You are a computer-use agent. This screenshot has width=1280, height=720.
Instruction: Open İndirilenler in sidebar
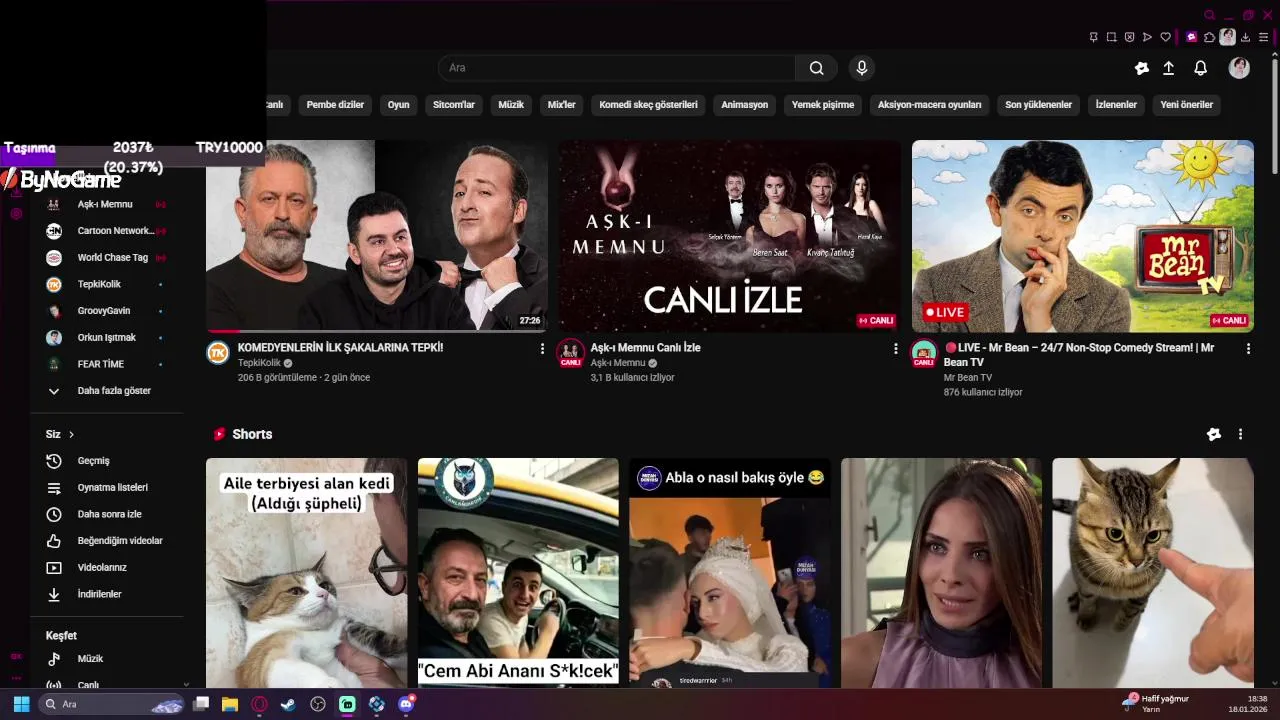click(107, 594)
